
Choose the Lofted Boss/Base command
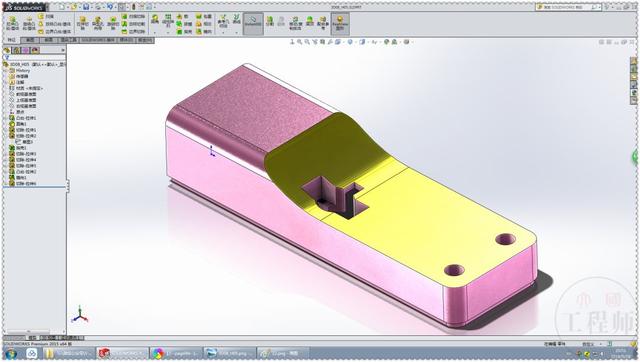(x=54, y=24)
